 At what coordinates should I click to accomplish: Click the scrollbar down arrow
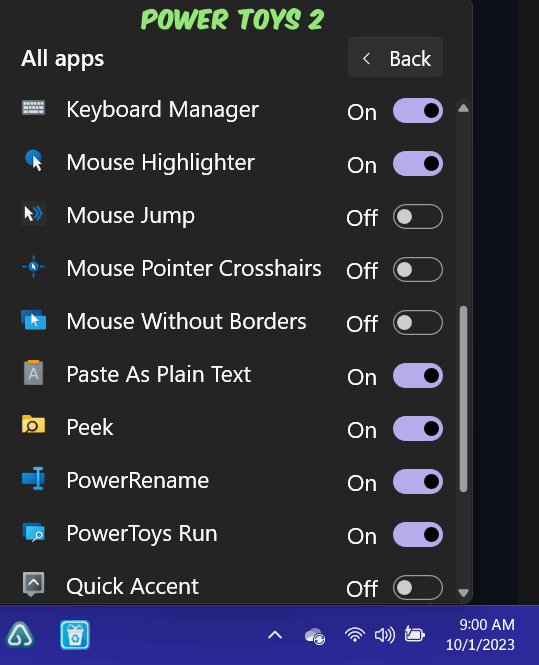point(464,592)
